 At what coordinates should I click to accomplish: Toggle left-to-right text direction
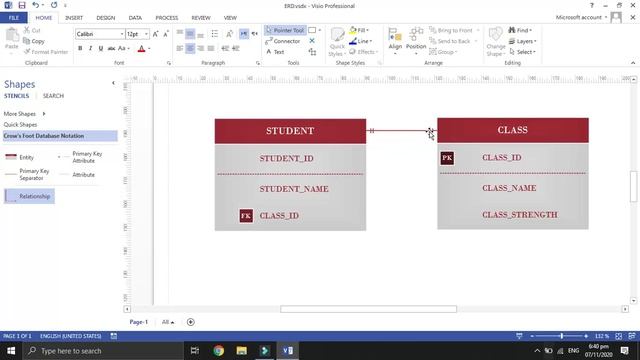coord(244,34)
